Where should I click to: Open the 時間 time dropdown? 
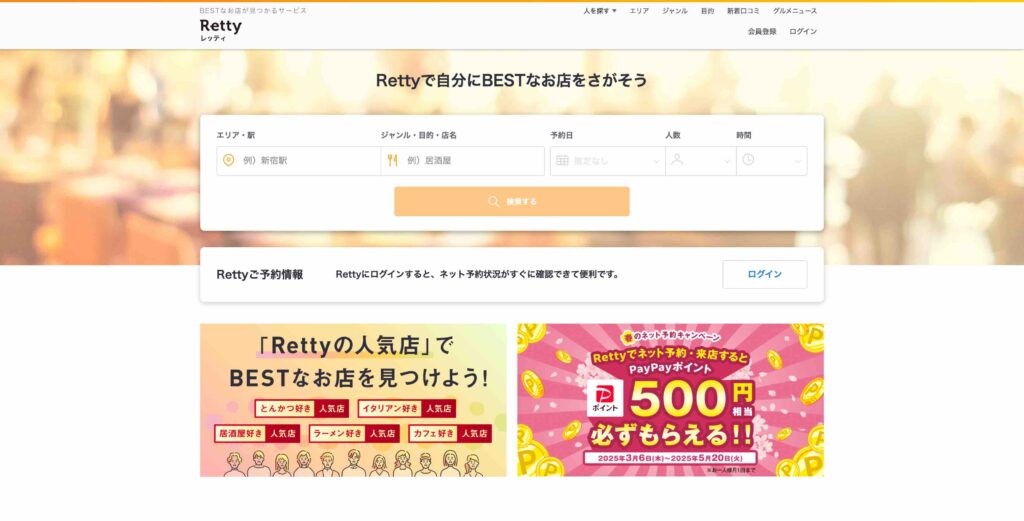tap(772, 161)
